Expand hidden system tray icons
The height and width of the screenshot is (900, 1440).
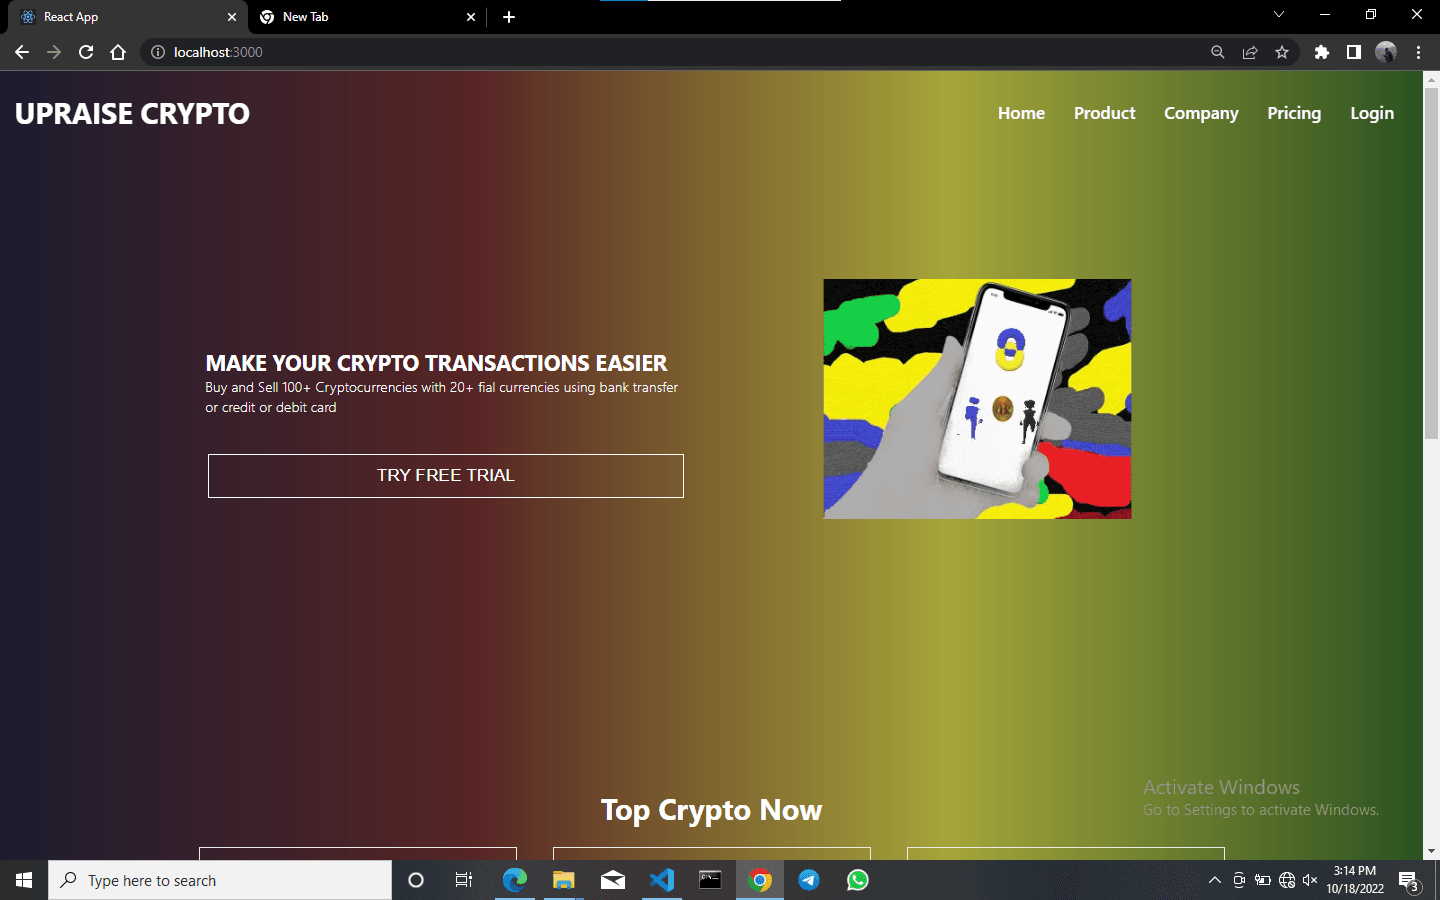pos(1214,880)
